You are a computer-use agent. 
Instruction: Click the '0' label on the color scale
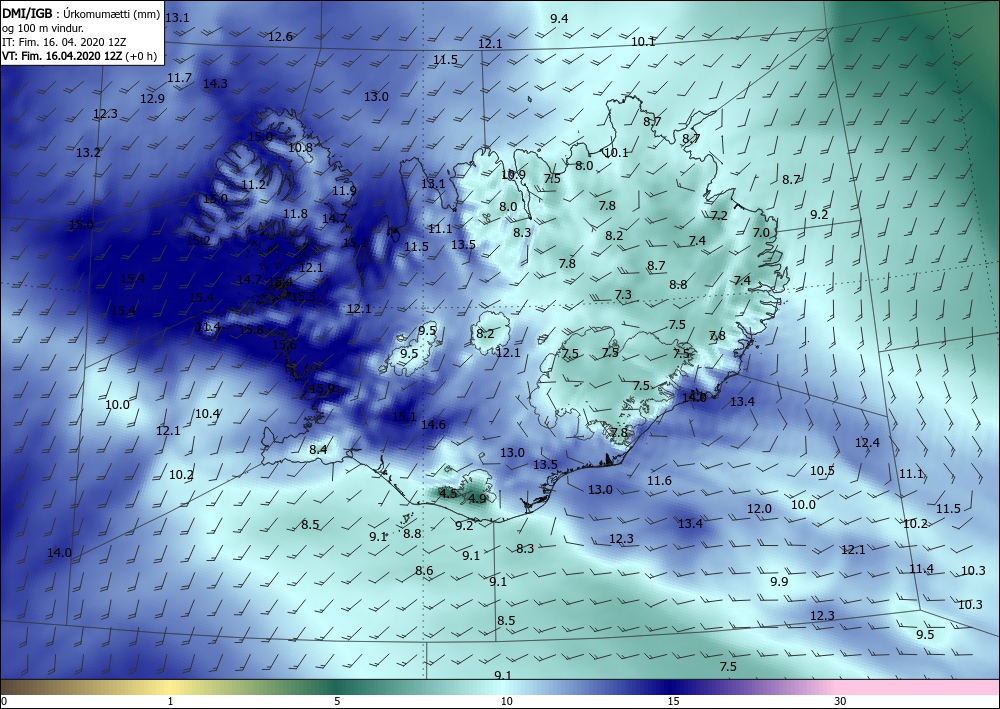[4, 702]
